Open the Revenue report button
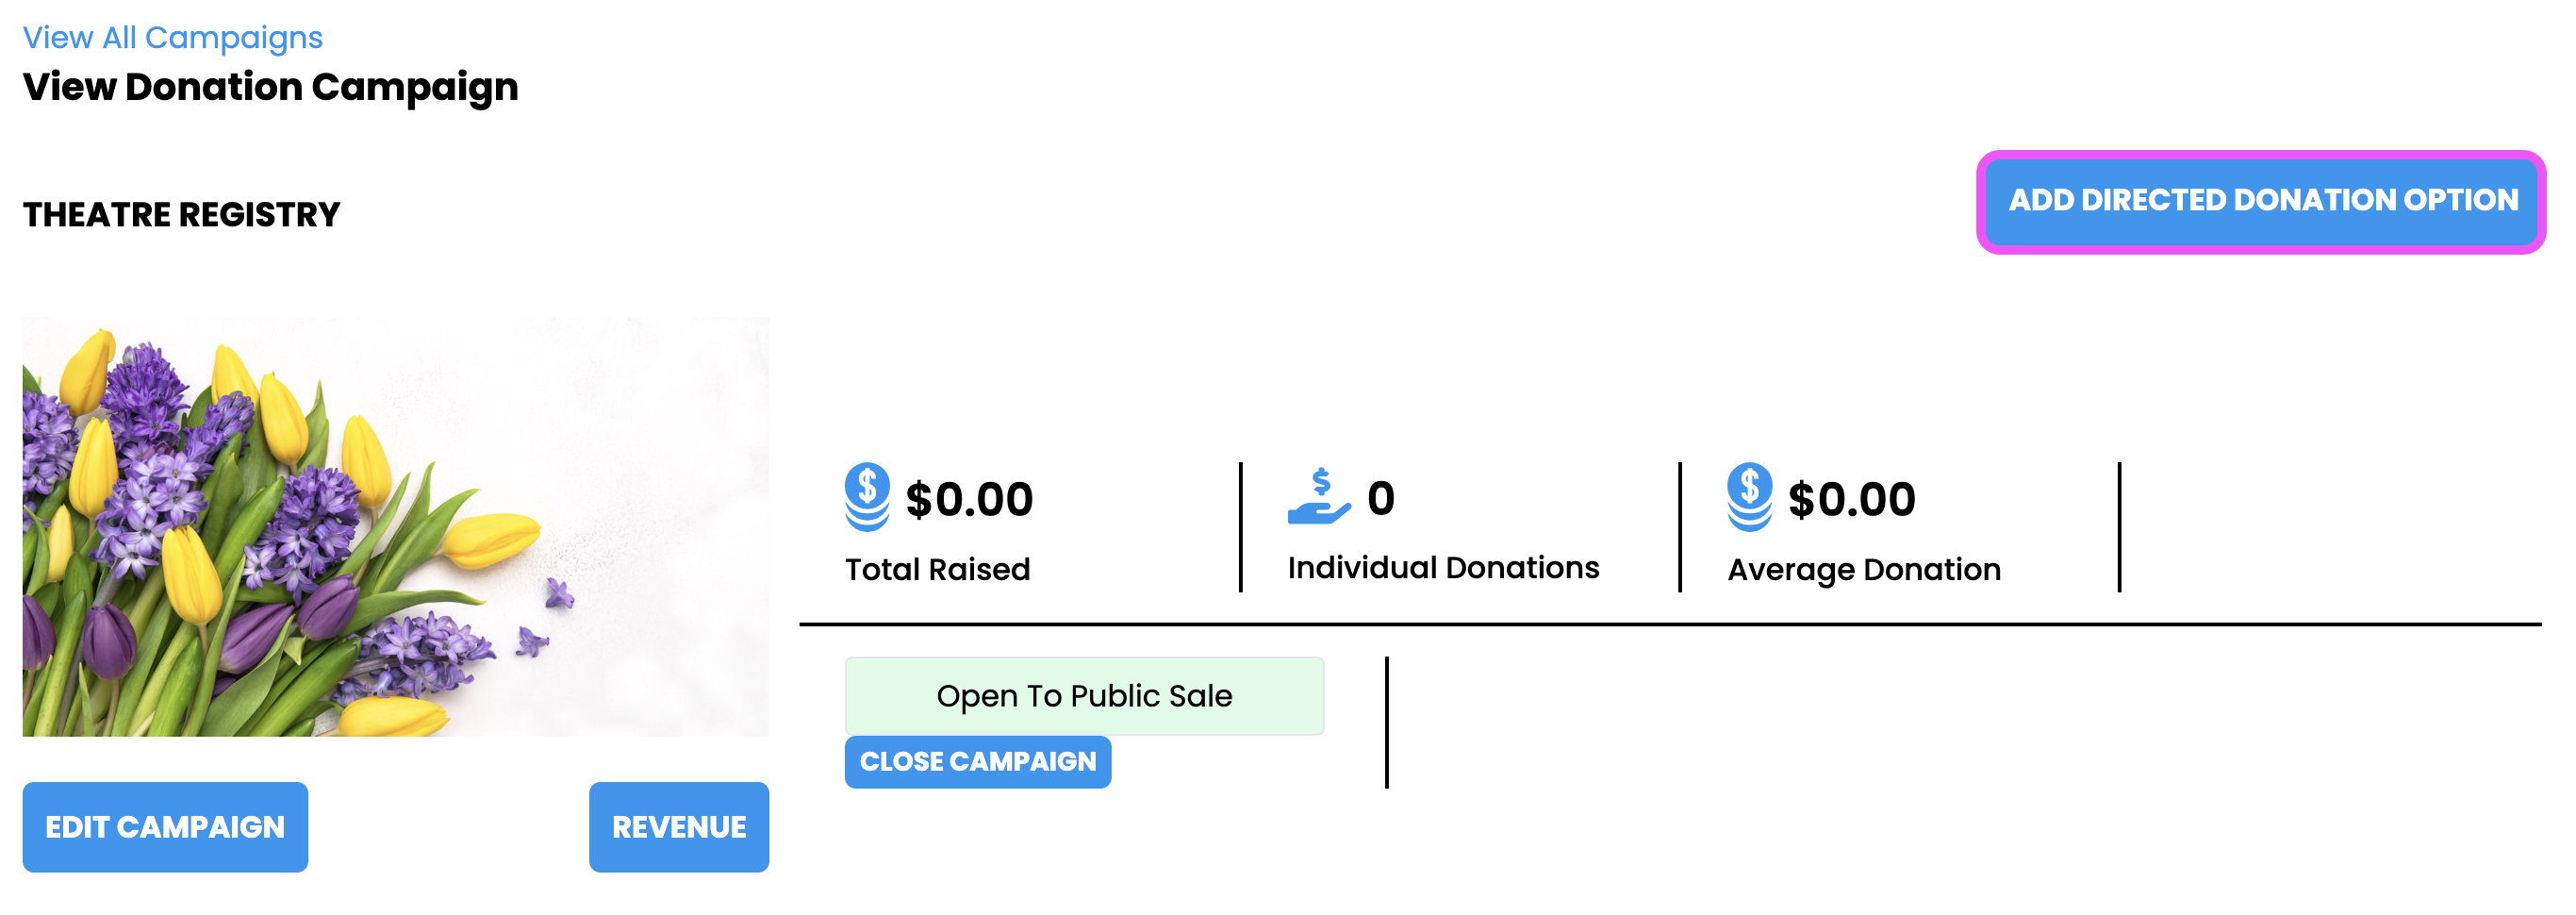The height and width of the screenshot is (915, 2576). tap(678, 827)
